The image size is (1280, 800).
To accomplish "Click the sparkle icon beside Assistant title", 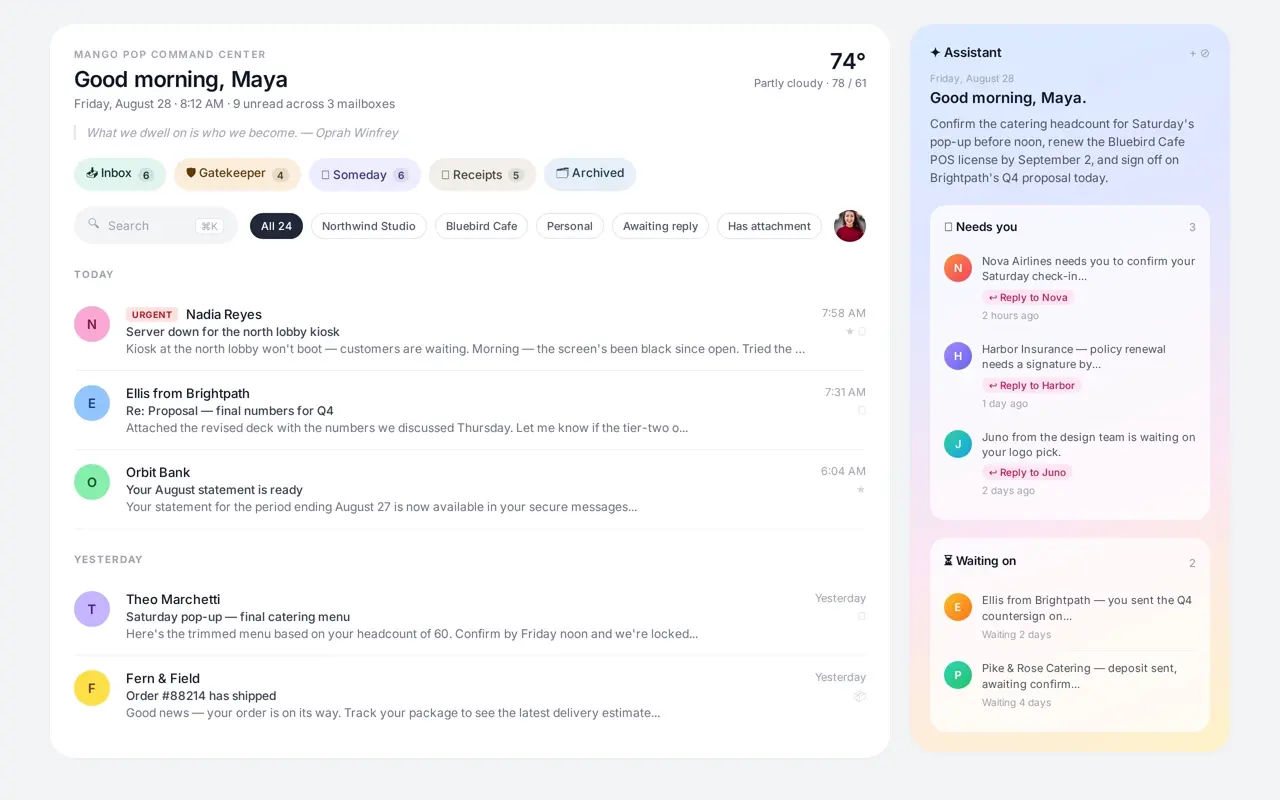I will tap(935, 52).
